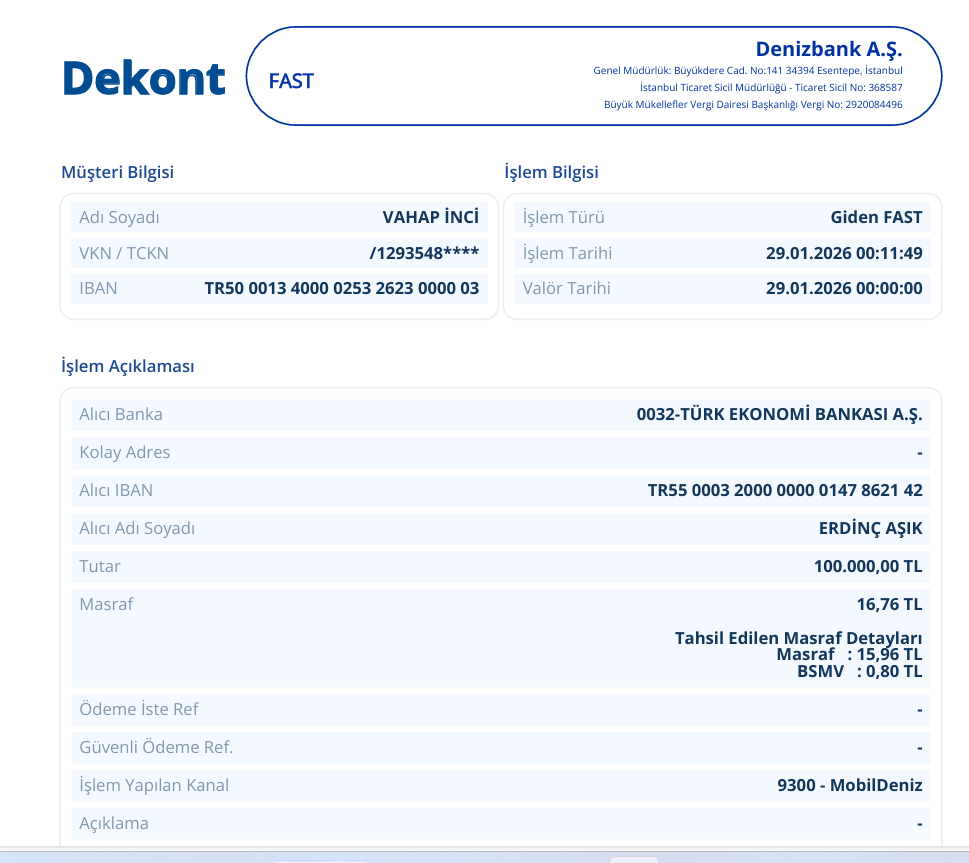Click the "Denizbank A.Ş." bank name
969x863 pixels.
point(829,49)
